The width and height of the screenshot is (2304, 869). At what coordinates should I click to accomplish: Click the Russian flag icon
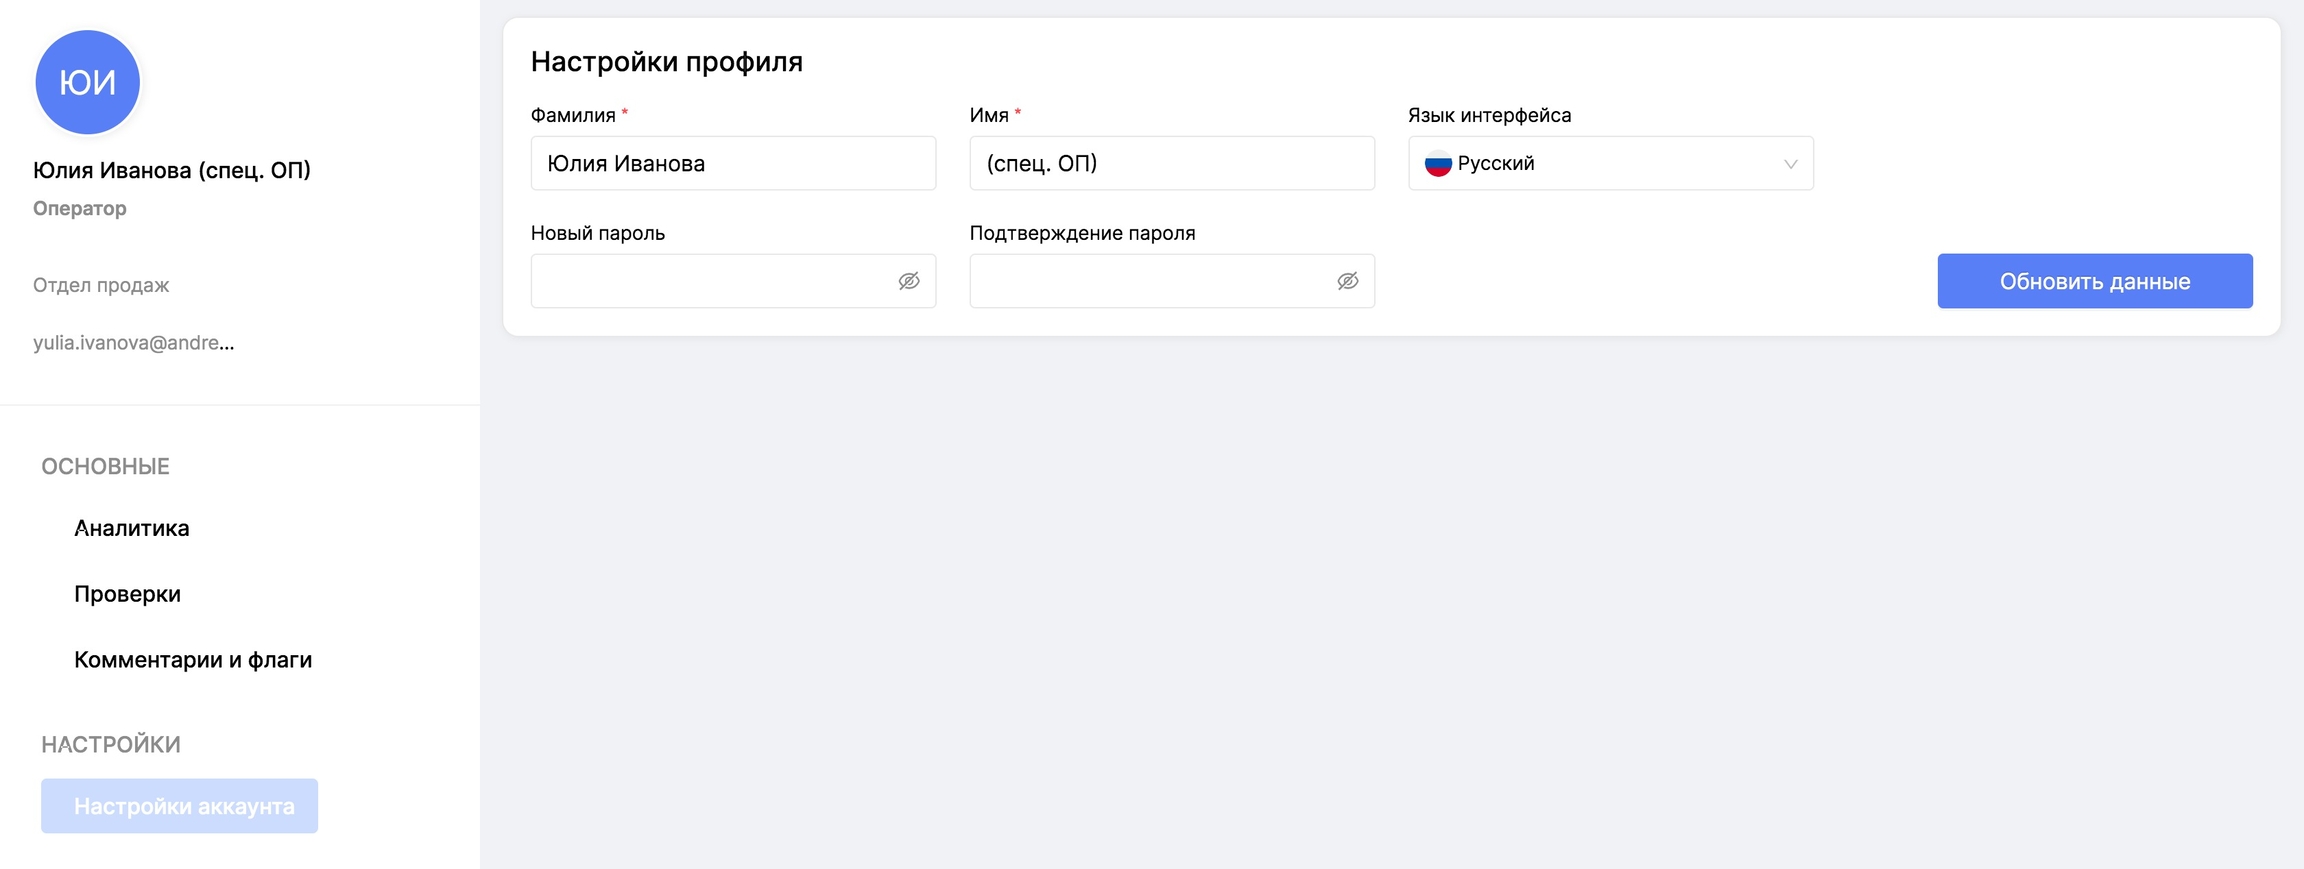tap(1438, 164)
